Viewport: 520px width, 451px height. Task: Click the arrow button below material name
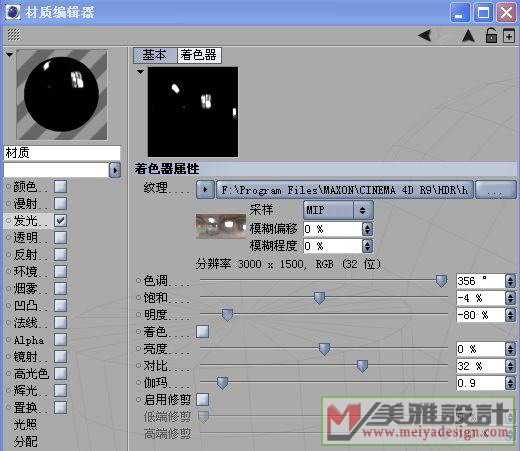tap(115, 170)
